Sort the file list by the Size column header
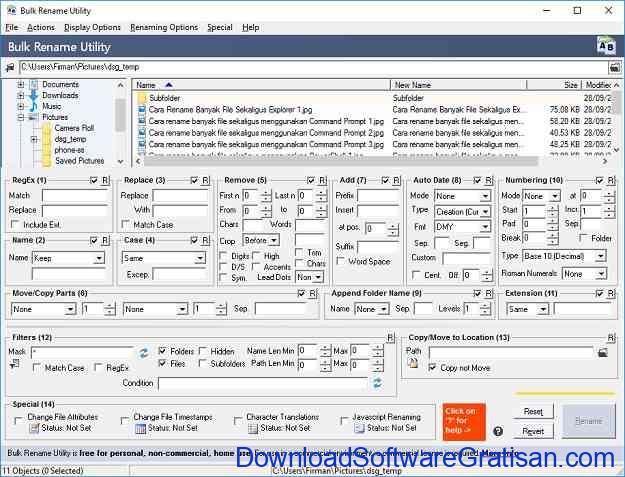This screenshot has height=477, width=625. (553, 85)
